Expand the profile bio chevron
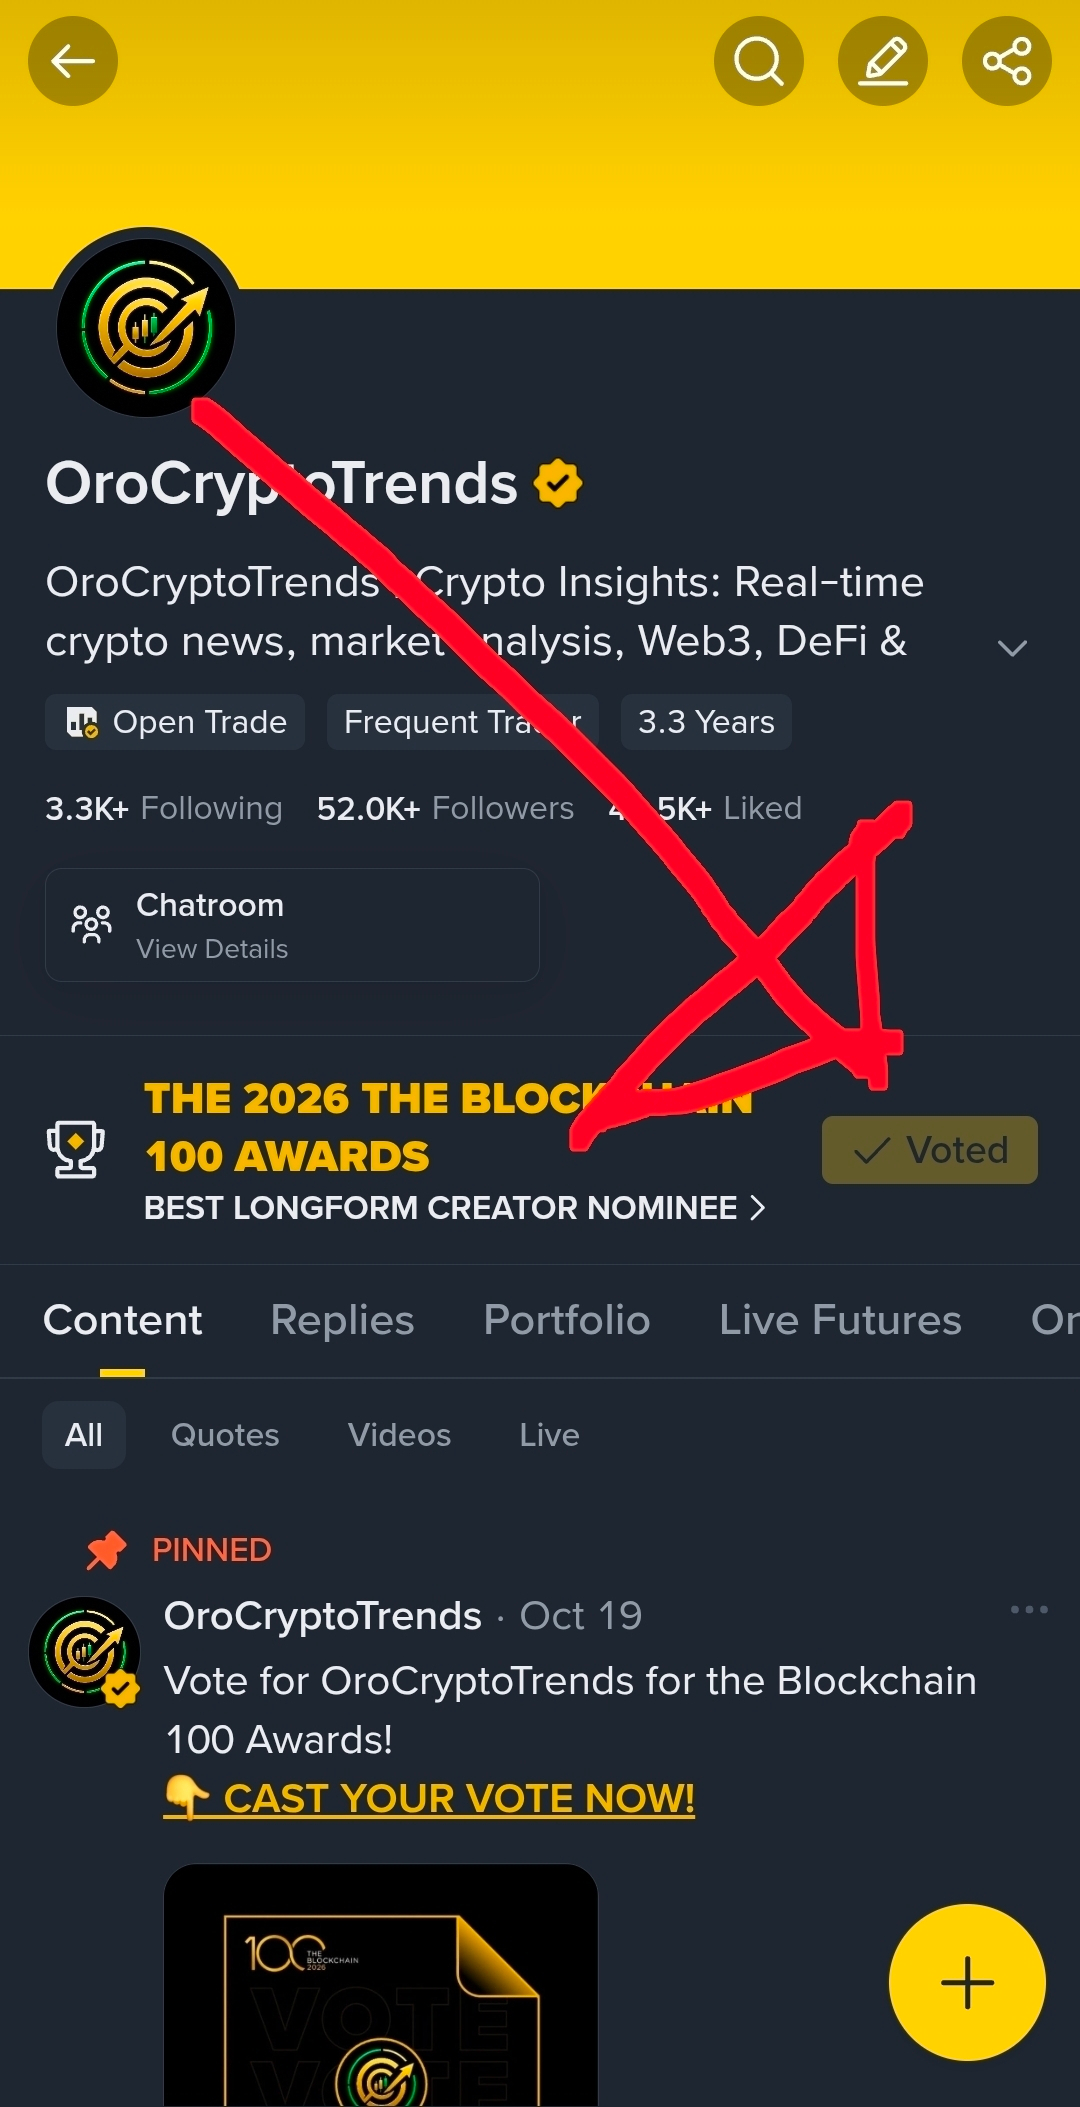Viewport: 1080px width, 2107px height. 1012,648
